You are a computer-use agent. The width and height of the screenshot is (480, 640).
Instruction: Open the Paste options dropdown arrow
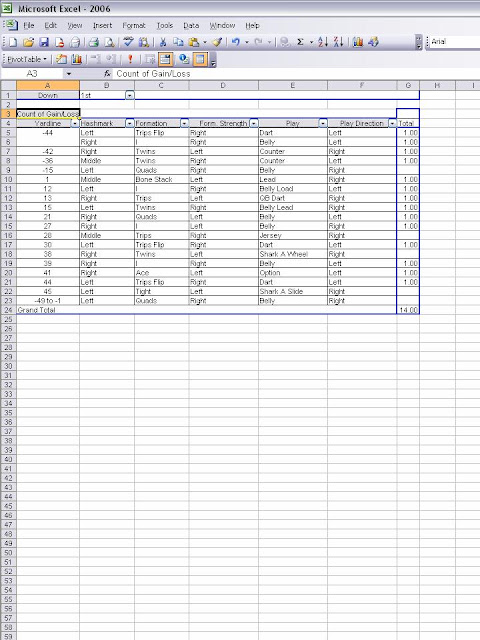(x=205, y=42)
